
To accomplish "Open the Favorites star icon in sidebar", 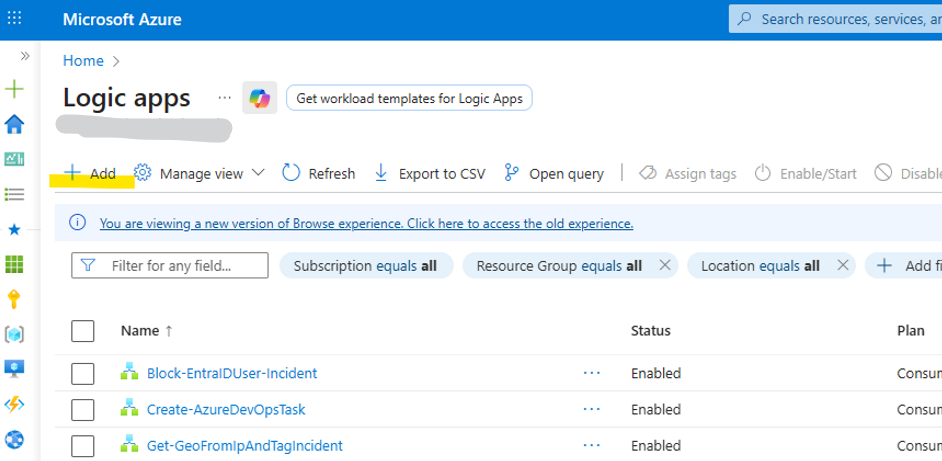I will click(14, 229).
